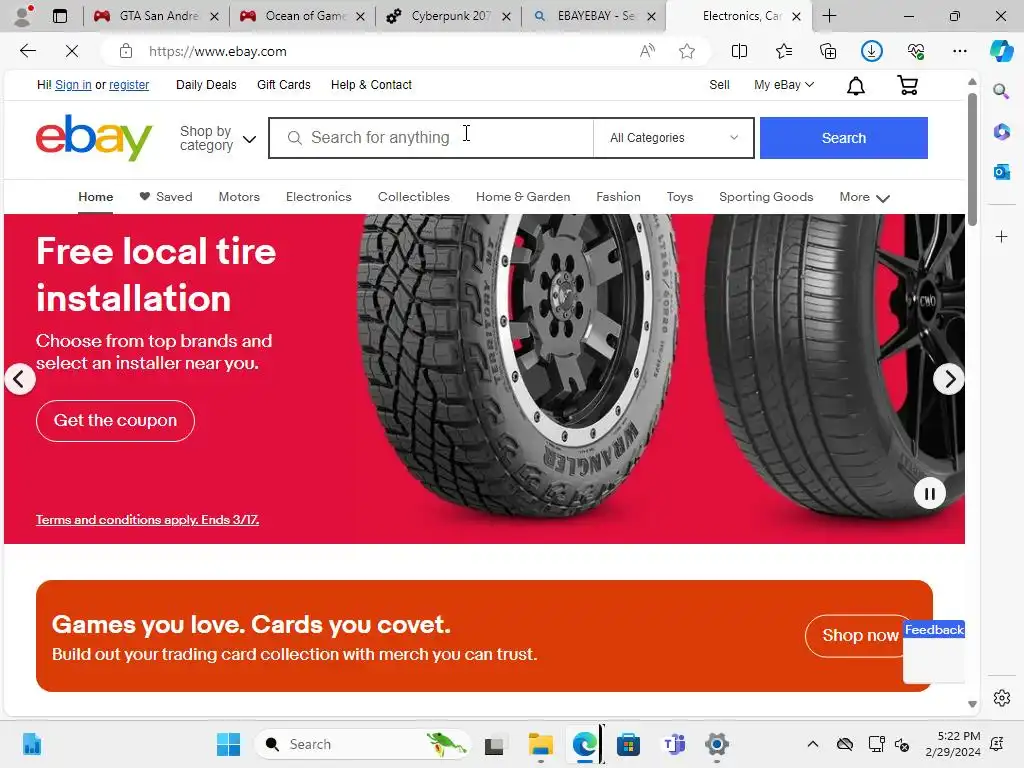Click the Sign in link
The width and height of the screenshot is (1024, 768).
tap(73, 85)
